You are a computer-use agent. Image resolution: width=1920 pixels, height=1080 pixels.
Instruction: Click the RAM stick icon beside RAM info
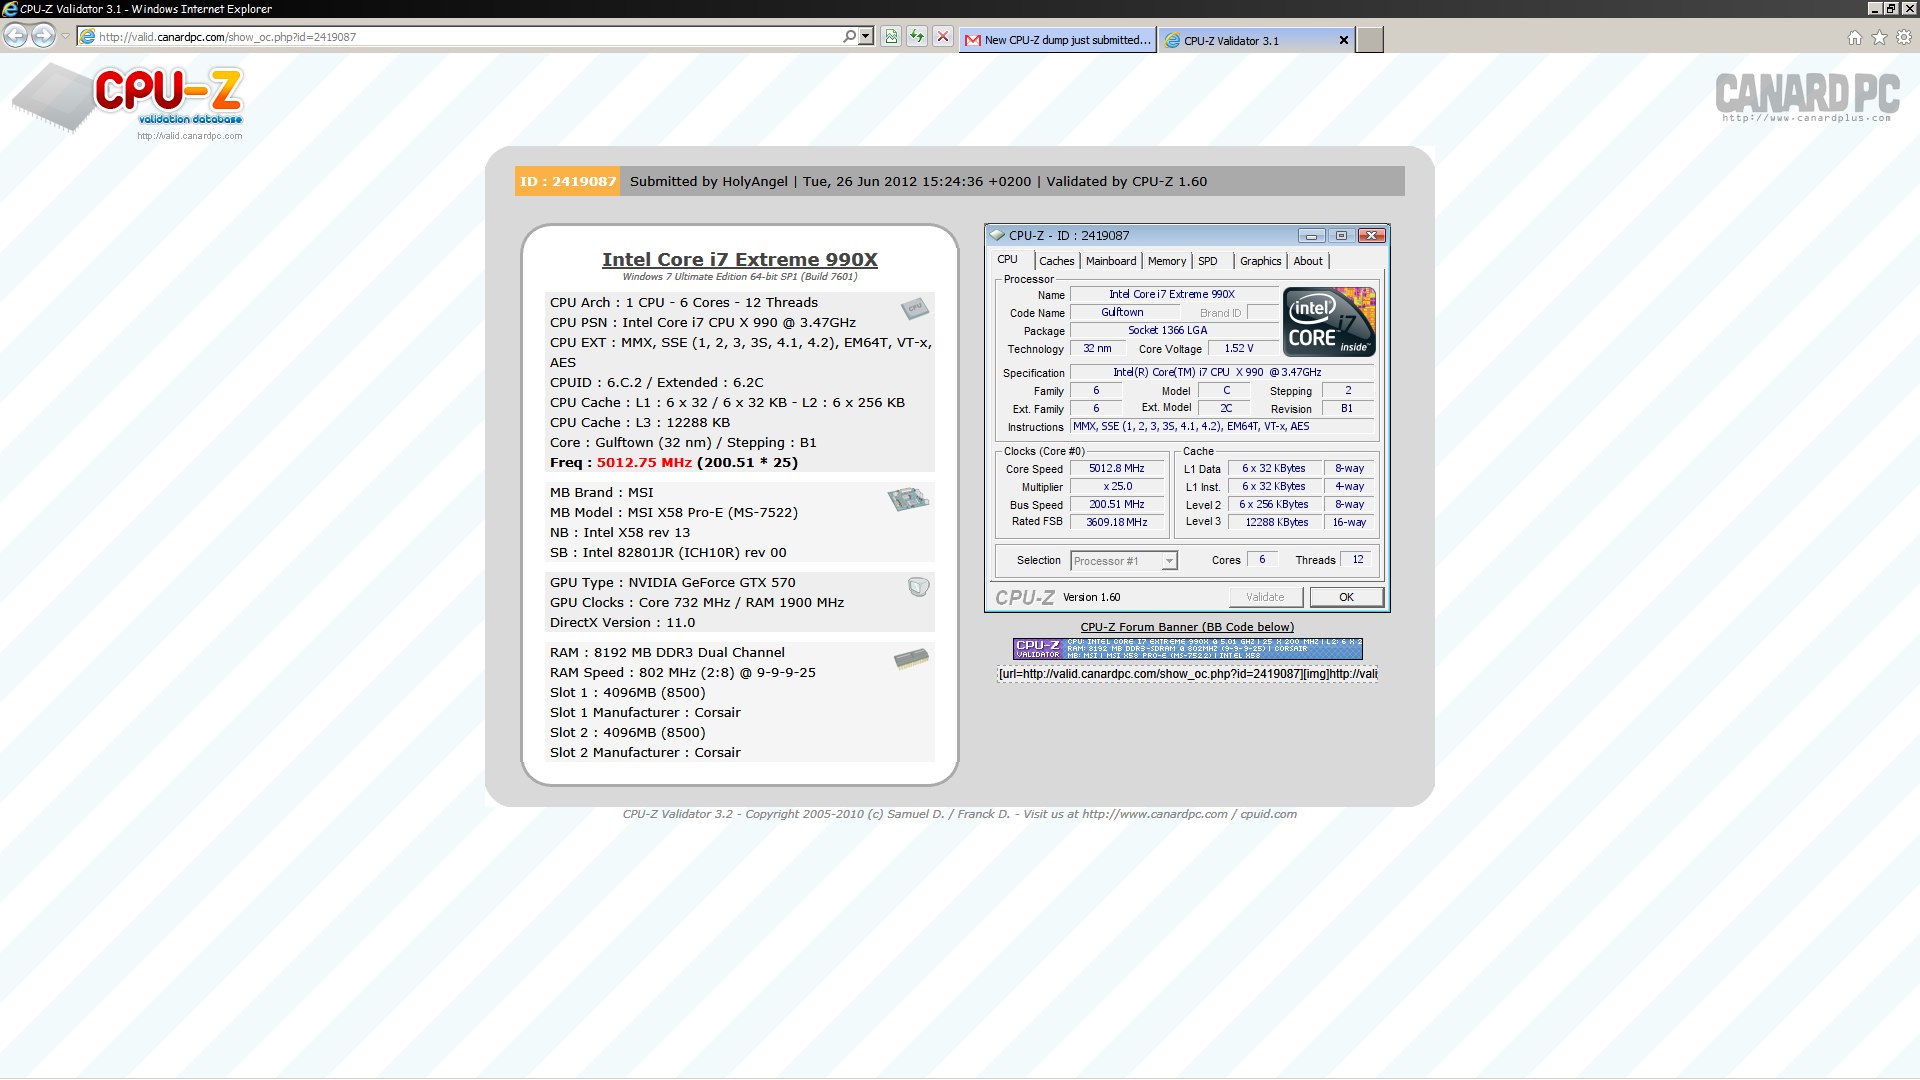click(x=911, y=658)
